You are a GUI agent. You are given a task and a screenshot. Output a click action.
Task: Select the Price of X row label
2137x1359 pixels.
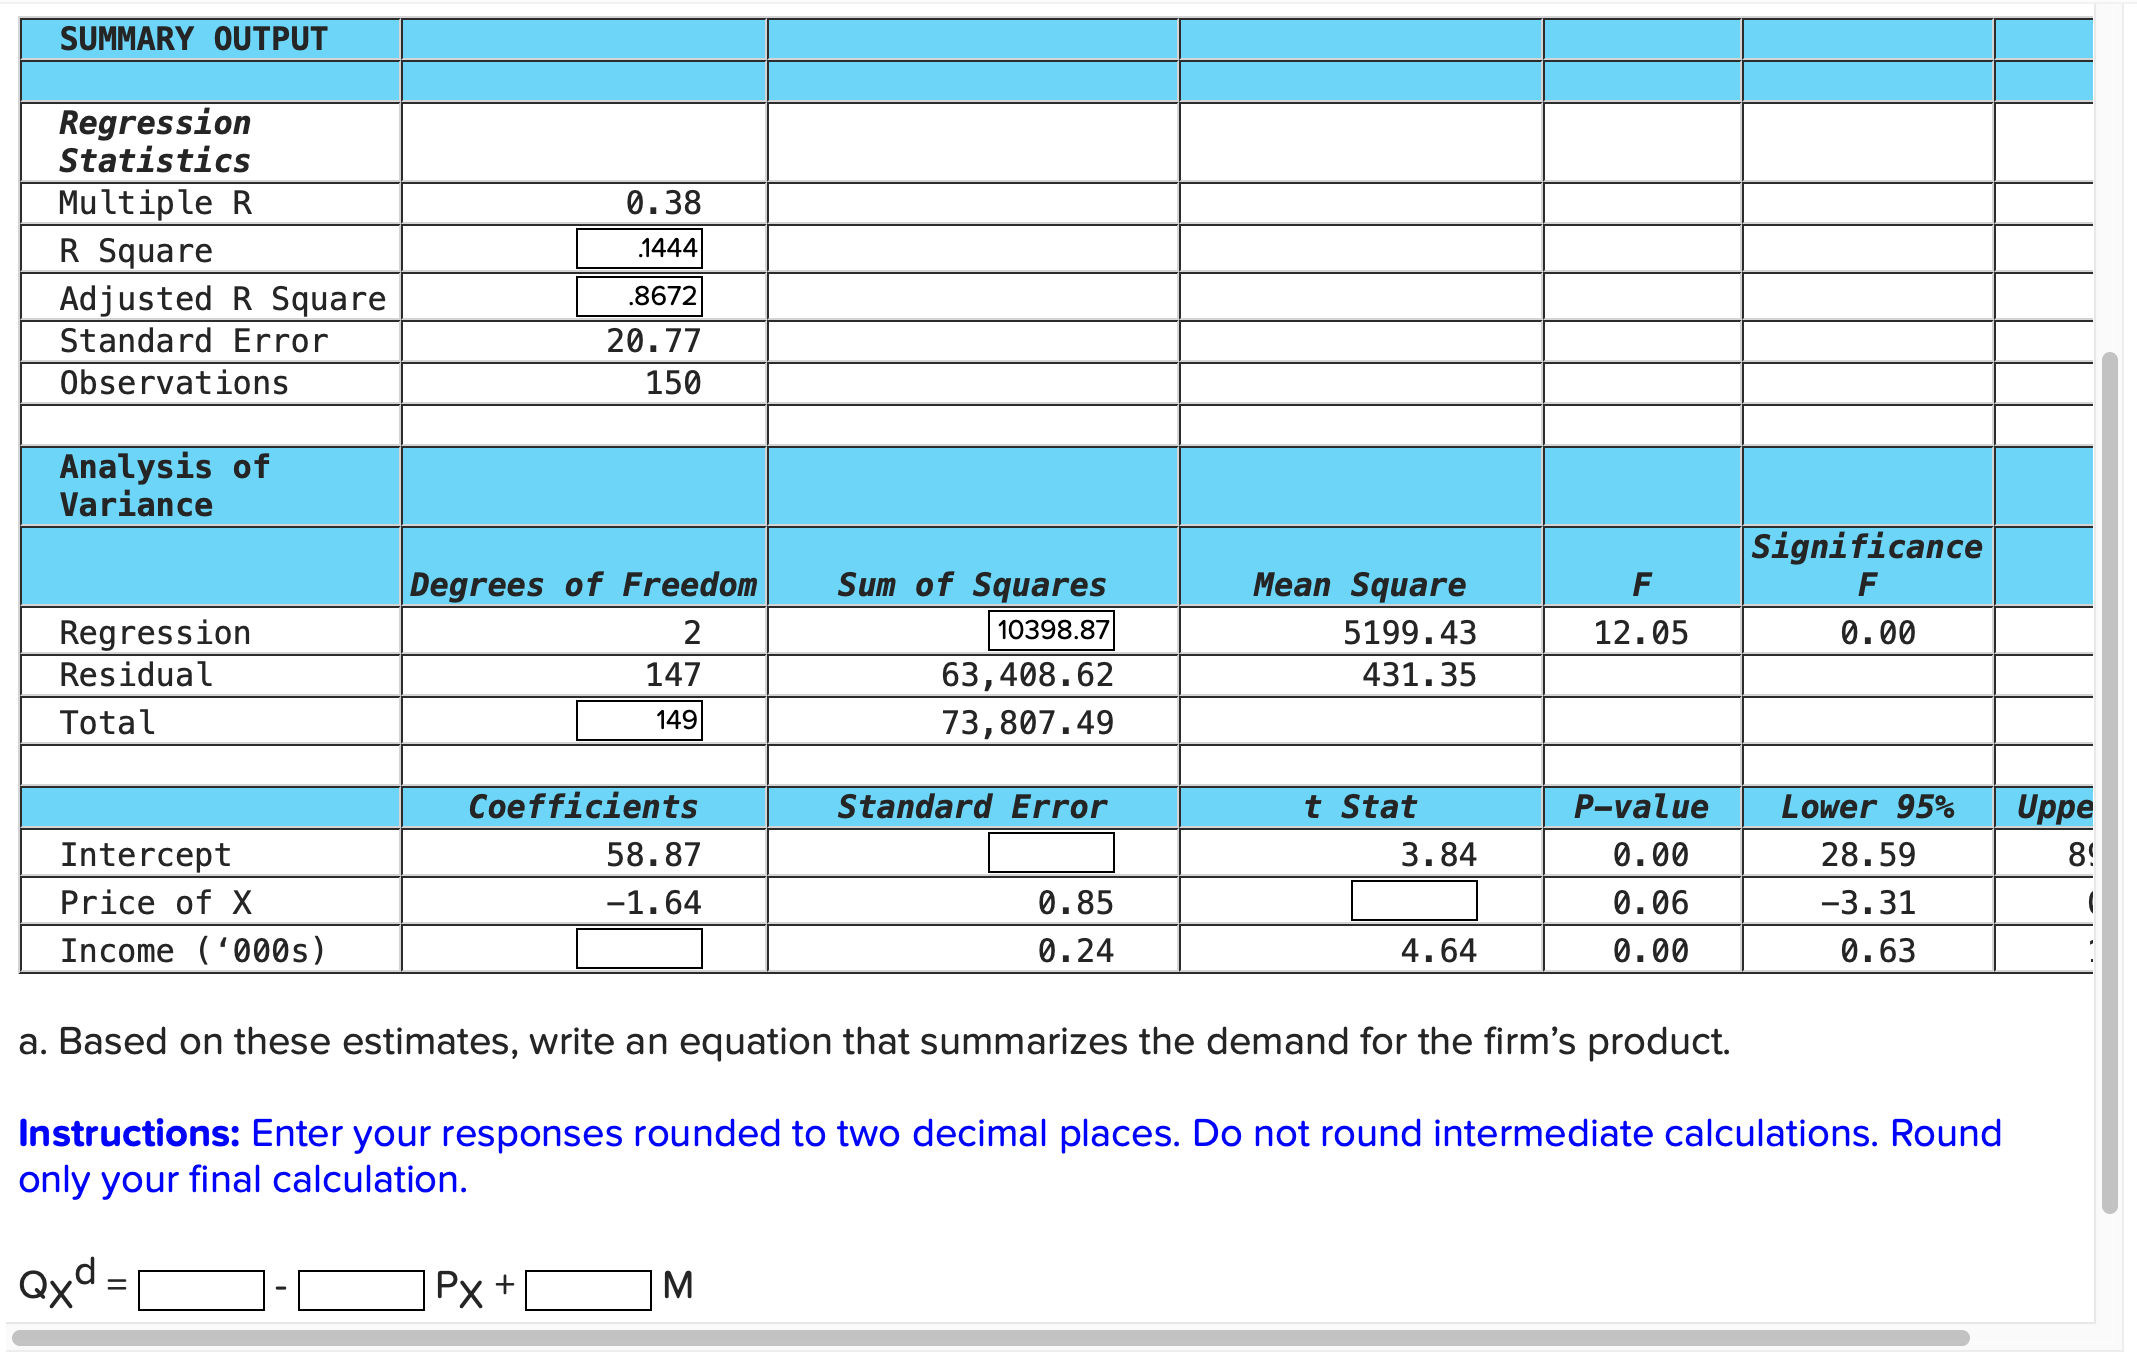[x=156, y=901]
